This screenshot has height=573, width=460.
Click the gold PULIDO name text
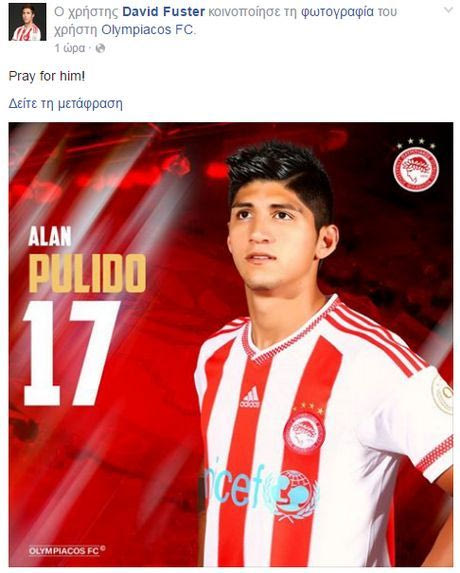pyautogui.click(x=87, y=273)
